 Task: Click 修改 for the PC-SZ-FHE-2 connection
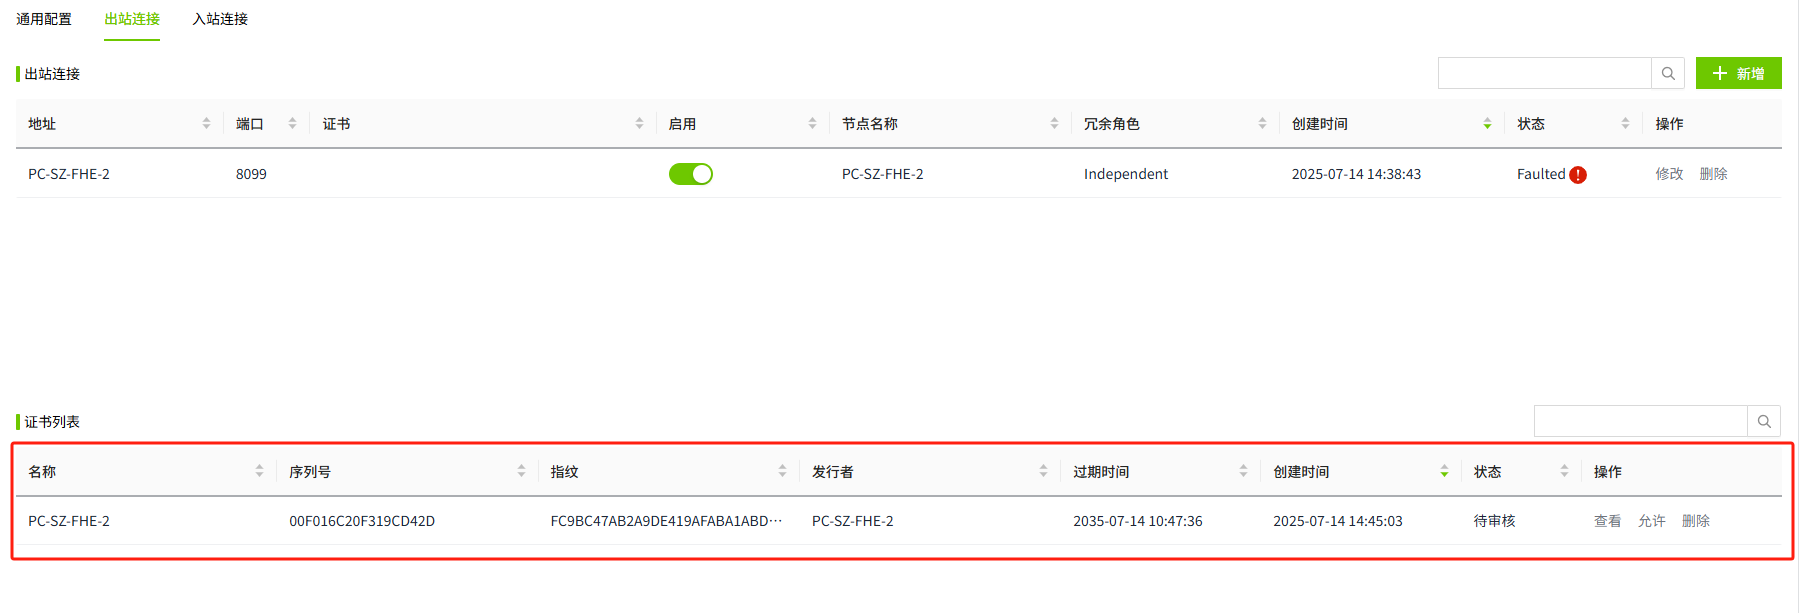1669,174
